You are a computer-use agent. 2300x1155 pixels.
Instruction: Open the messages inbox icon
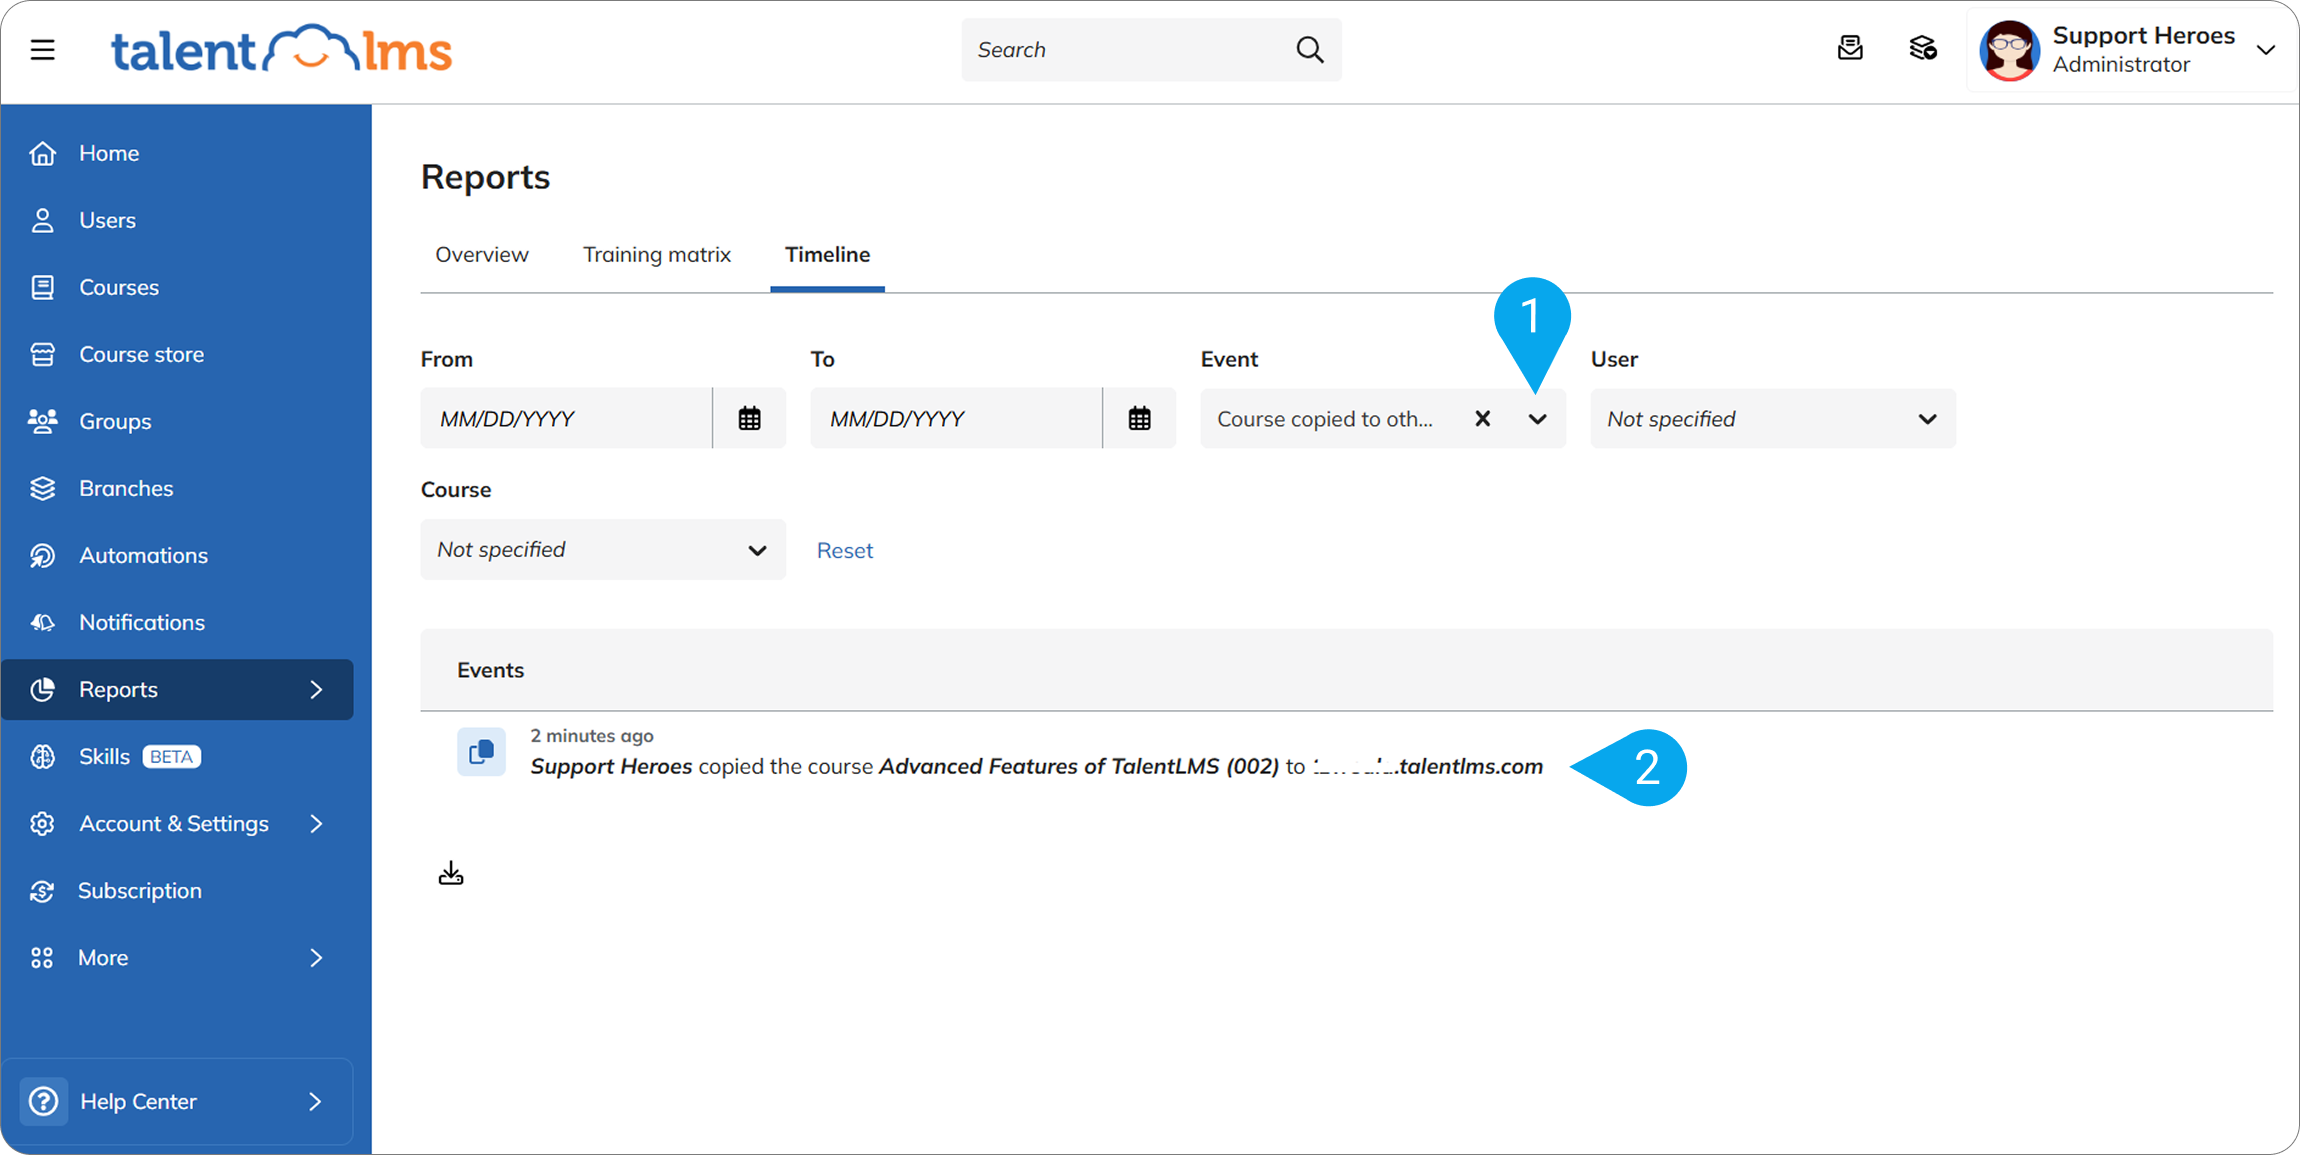pyautogui.click(x=1850, y=48)
